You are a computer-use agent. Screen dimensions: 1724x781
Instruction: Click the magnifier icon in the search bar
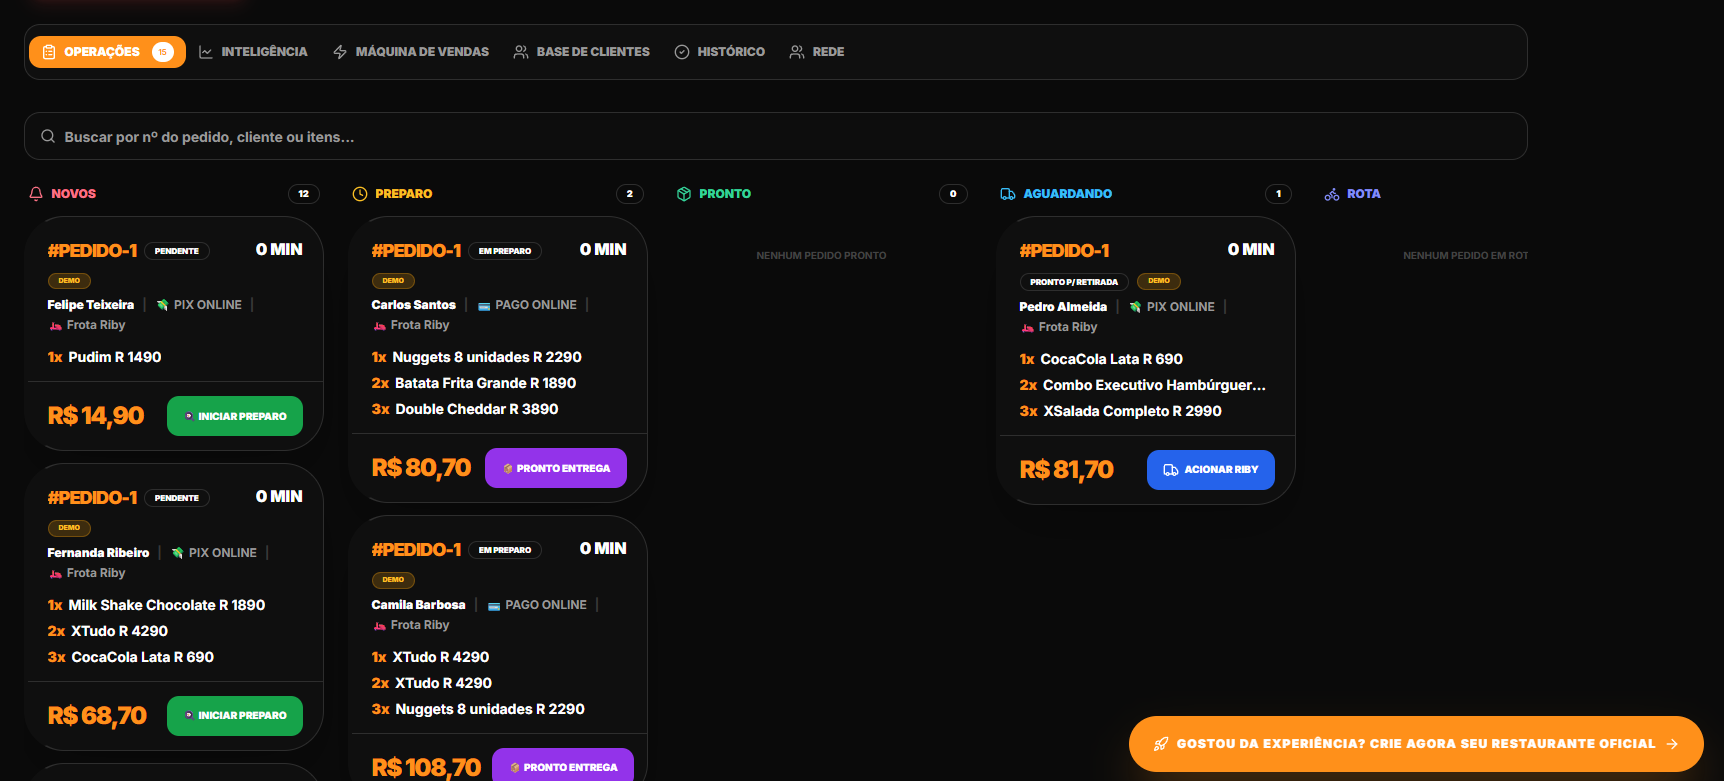click(x=48, y=136)
